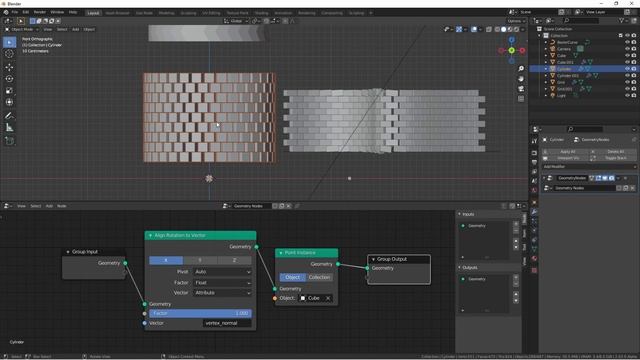Screen dimensions: 640x360
Task: Select Object mode in Point Instance node
Action: tap(293, 277)
